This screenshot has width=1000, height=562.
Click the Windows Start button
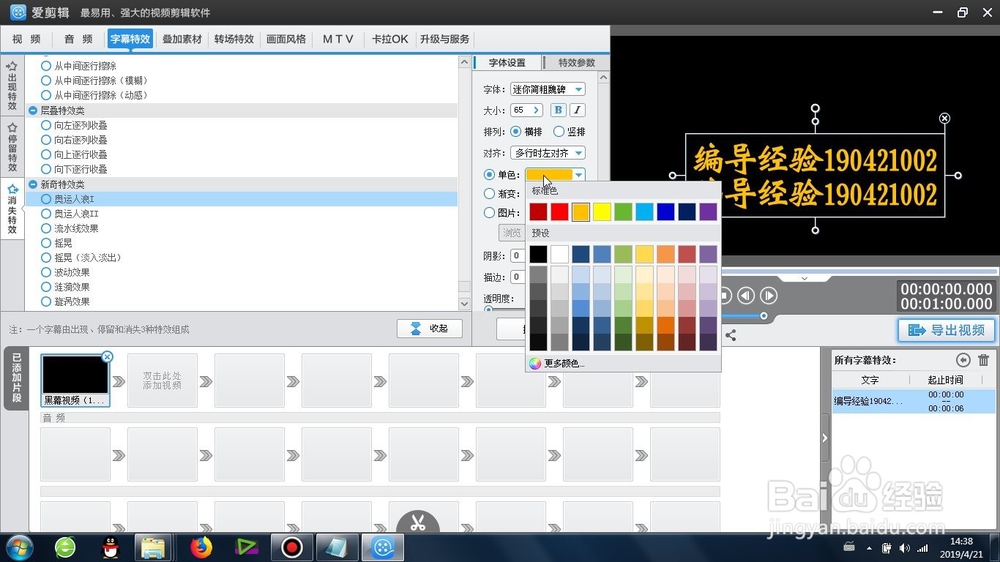19,547
